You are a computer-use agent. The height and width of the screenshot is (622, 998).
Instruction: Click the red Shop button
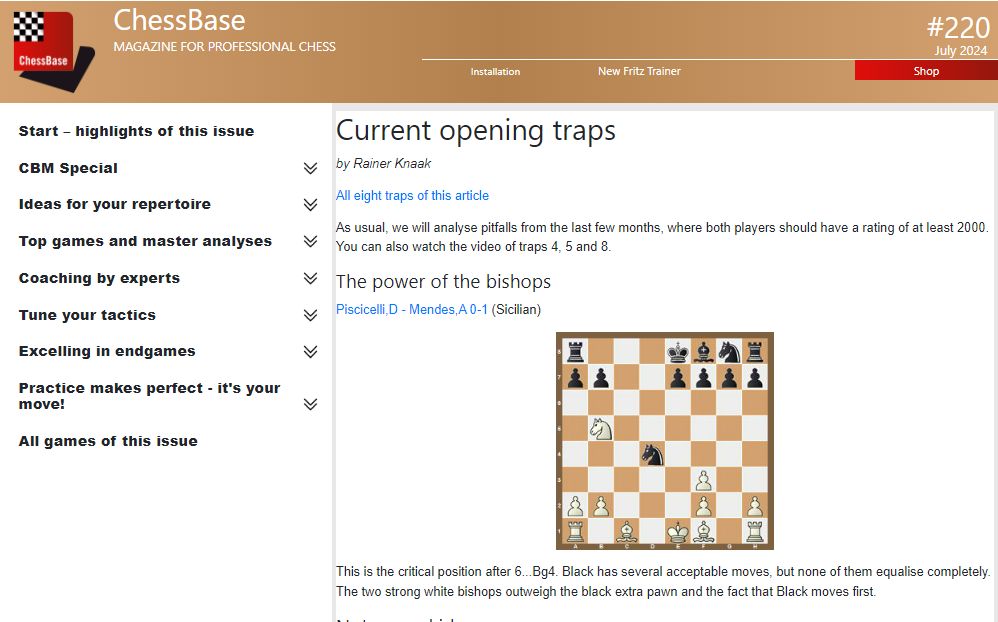925,71
